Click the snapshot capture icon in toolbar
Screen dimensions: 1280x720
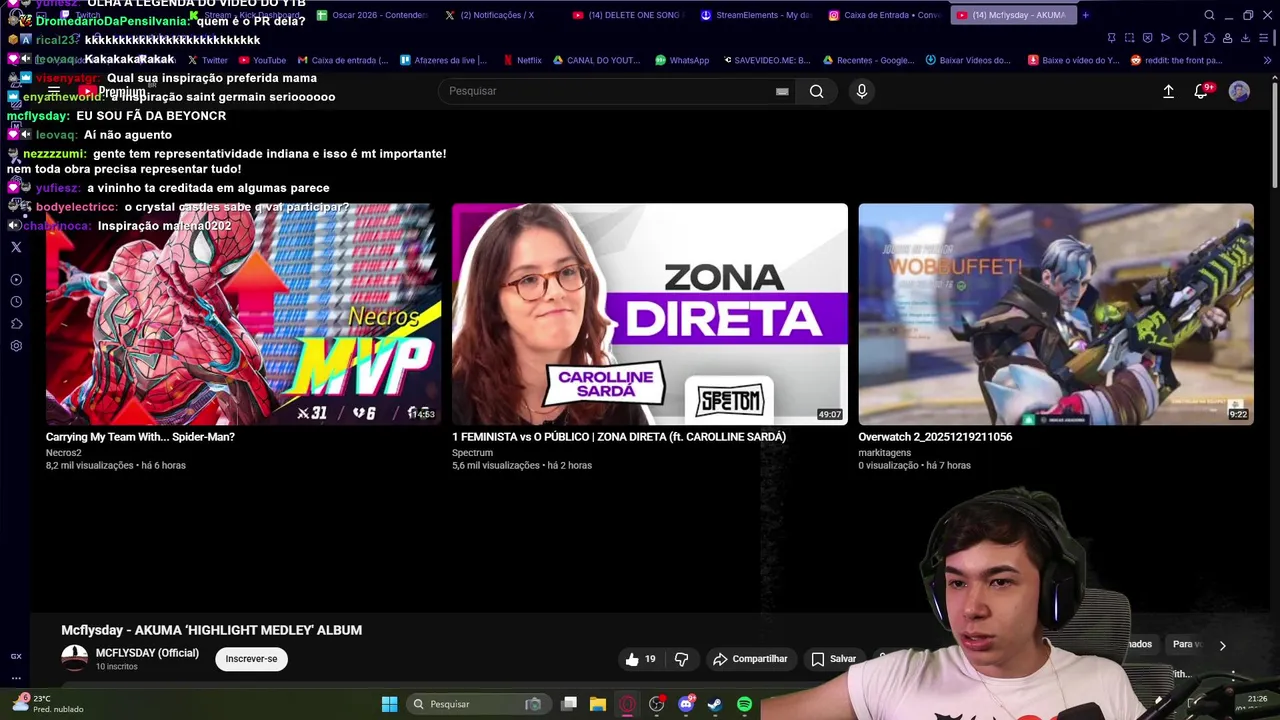[1129, 38]
